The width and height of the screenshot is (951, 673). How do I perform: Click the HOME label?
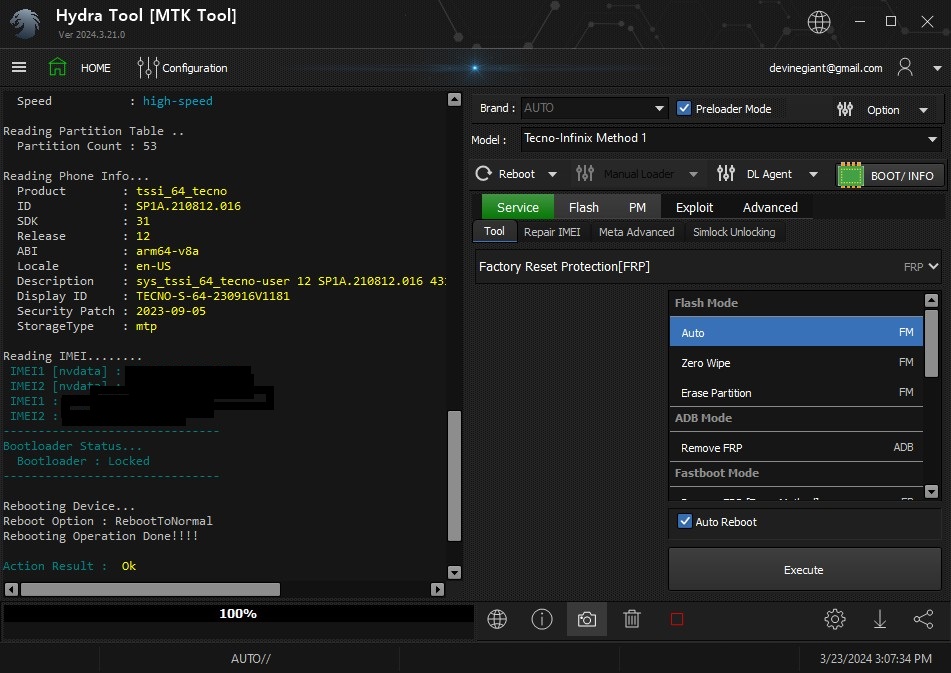(96, 68)
